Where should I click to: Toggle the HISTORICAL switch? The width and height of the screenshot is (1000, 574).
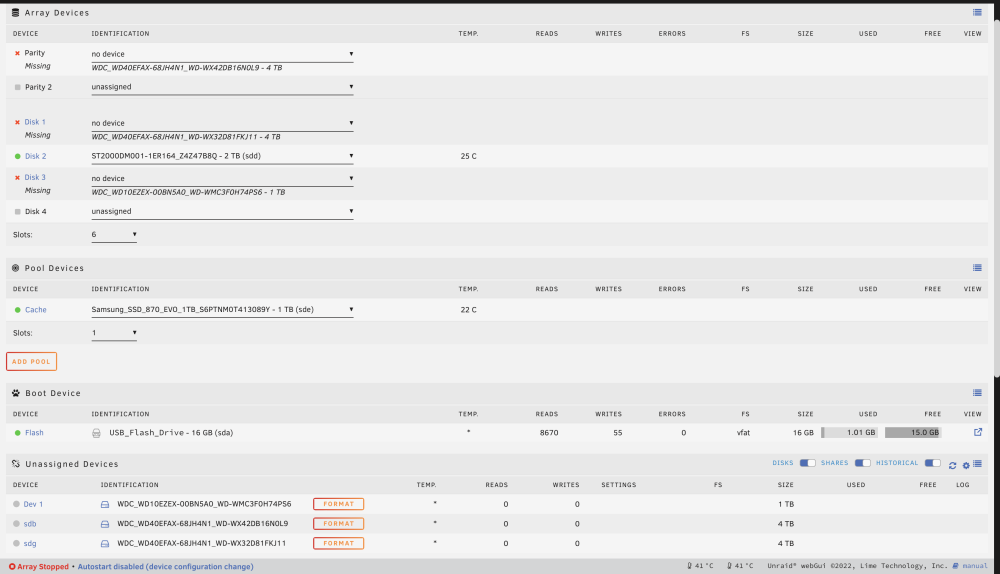click(932, 463)
